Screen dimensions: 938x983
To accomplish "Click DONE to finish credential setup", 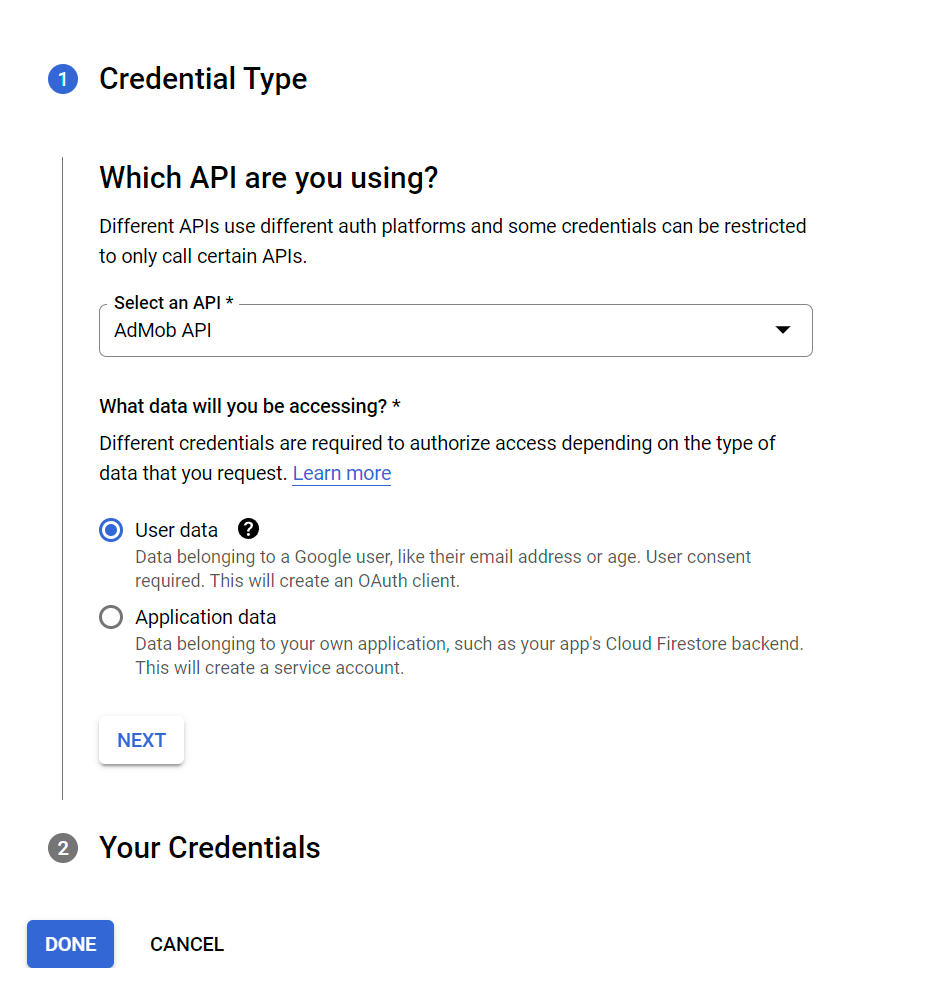I will click(69, 943).
